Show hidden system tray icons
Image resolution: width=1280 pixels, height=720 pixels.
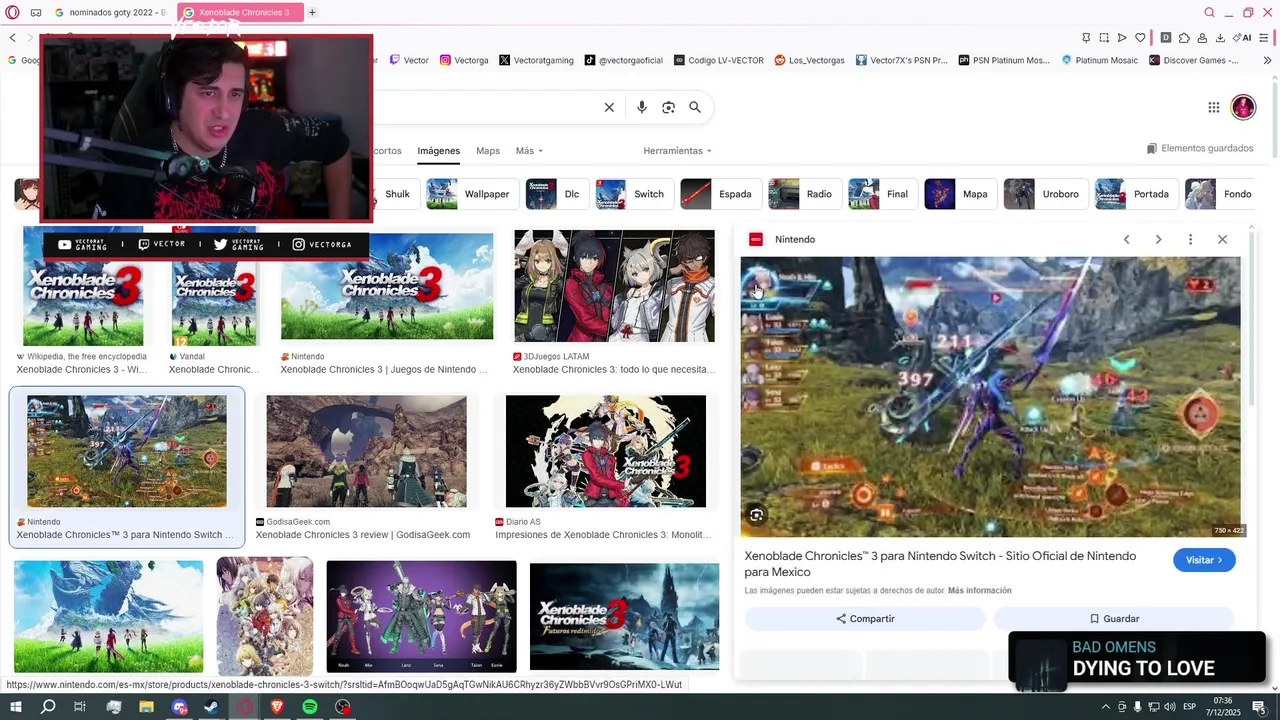(x=1106, y=707)
